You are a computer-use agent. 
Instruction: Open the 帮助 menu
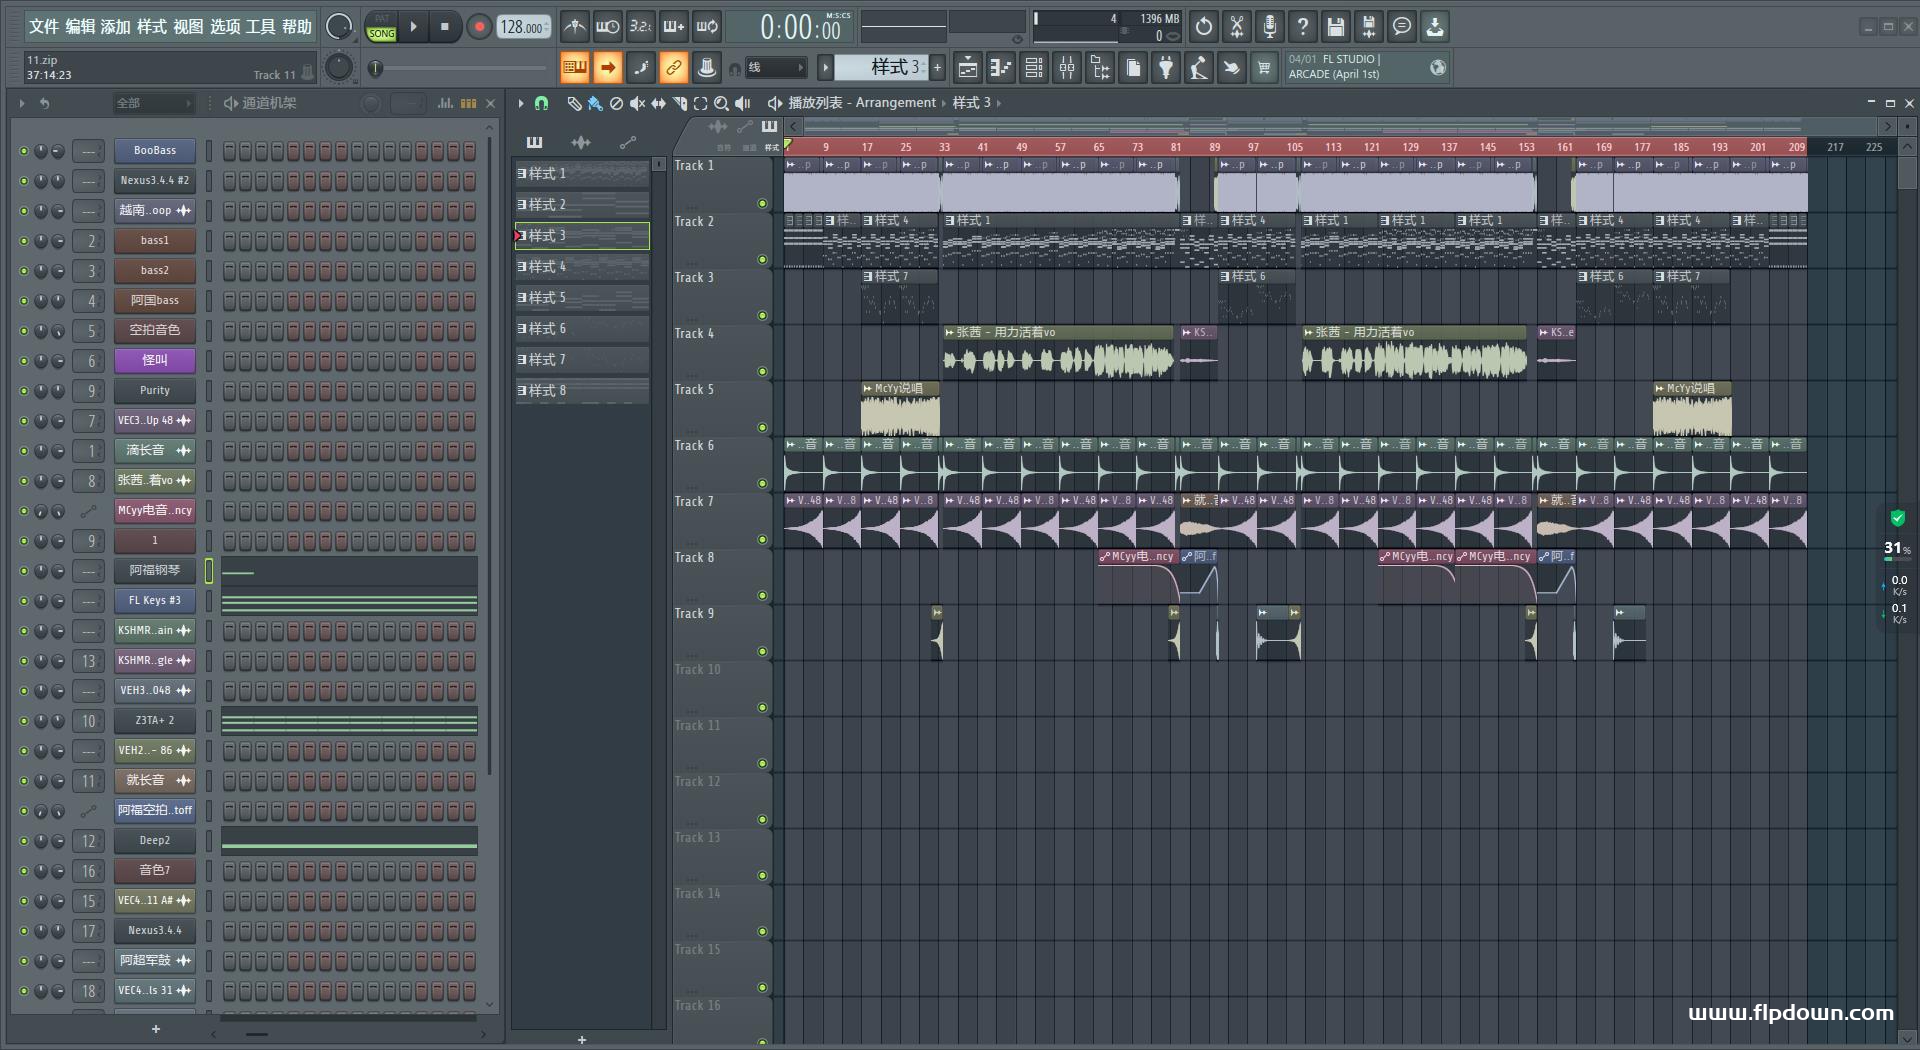click(296, 27)
